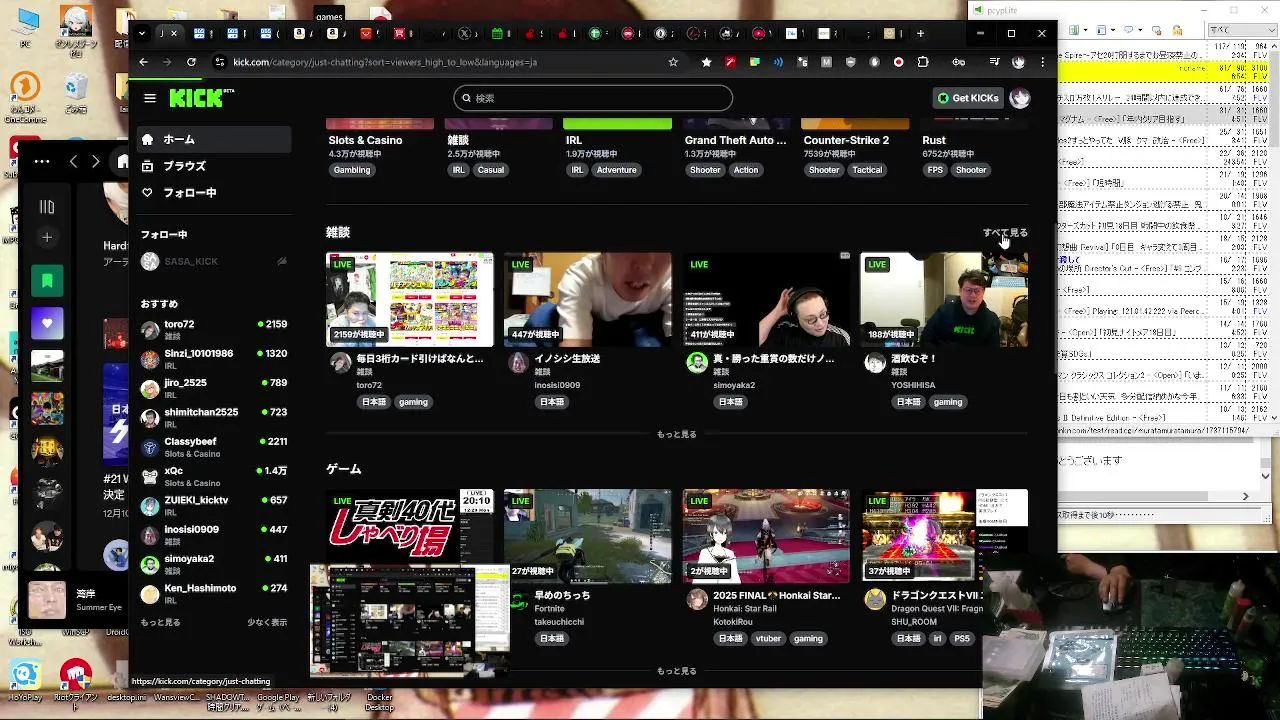This screenshot has height=720, width=1280.
Task: Open 2025 FINAL Honkai Star stream
Action: coord(766,535)
